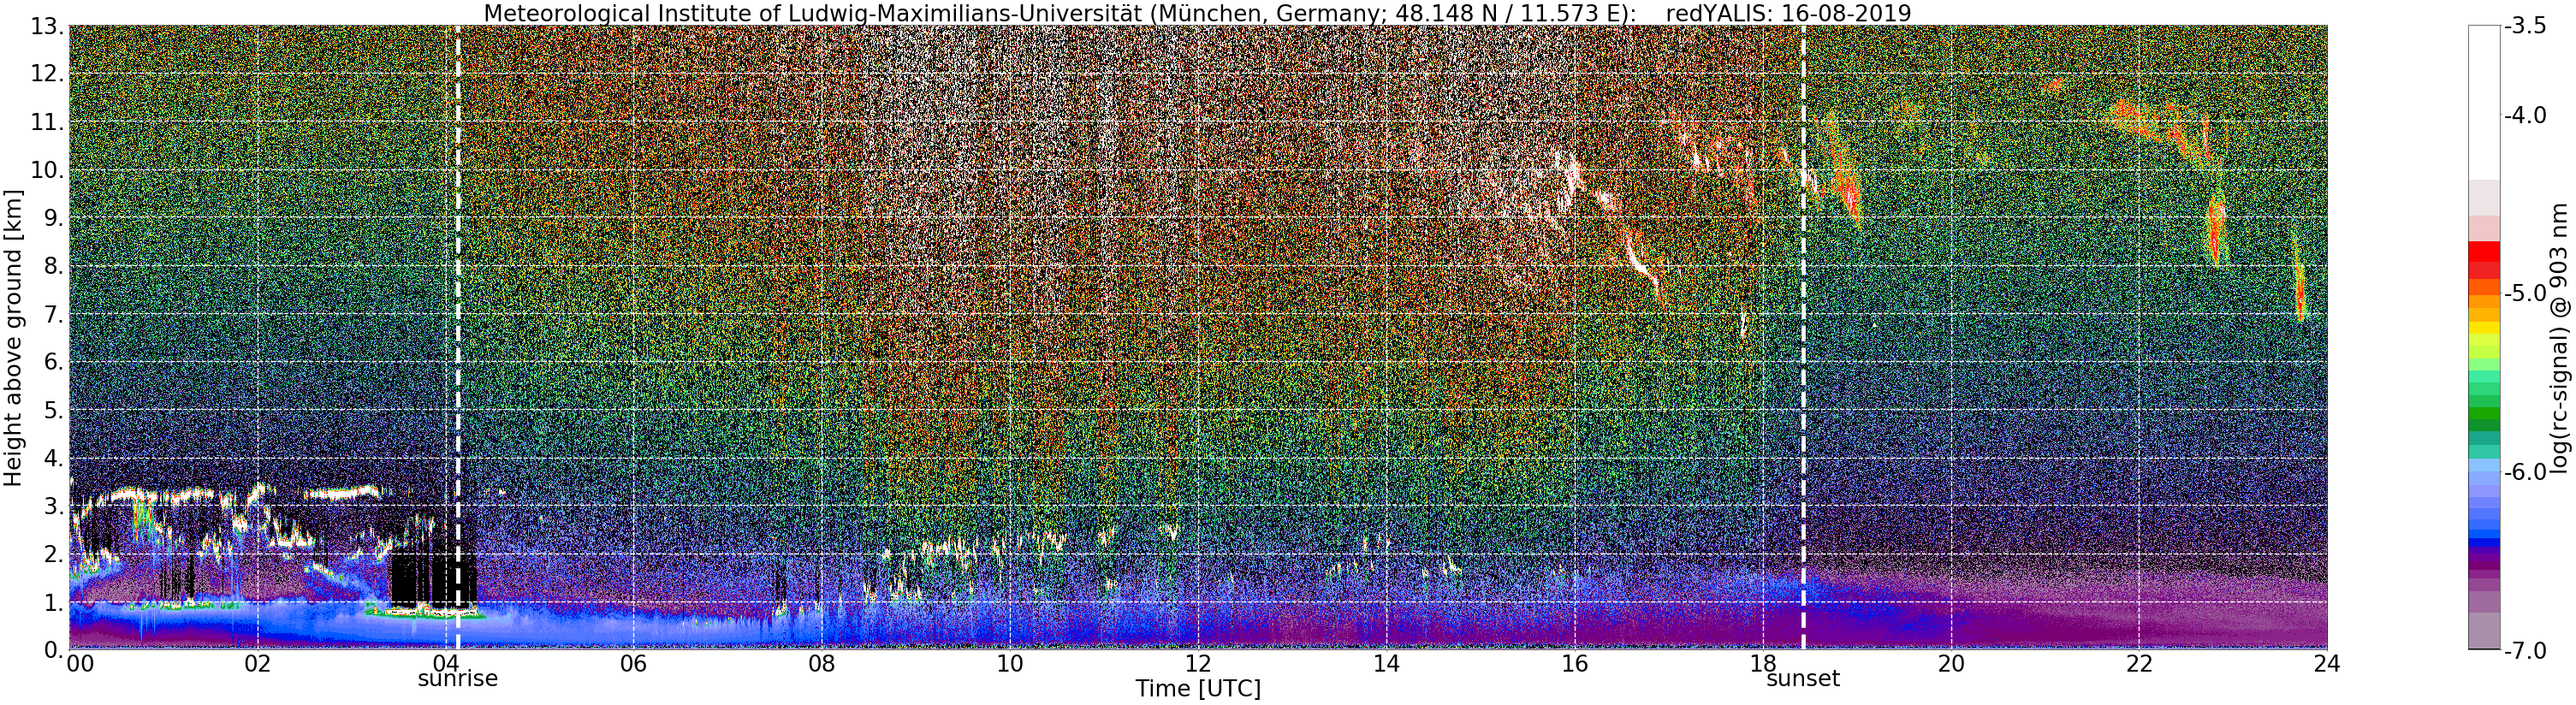This screenshot has height=705, width=2576.
Task: Click the time tick label '18'
Action: coord(1762,664)
